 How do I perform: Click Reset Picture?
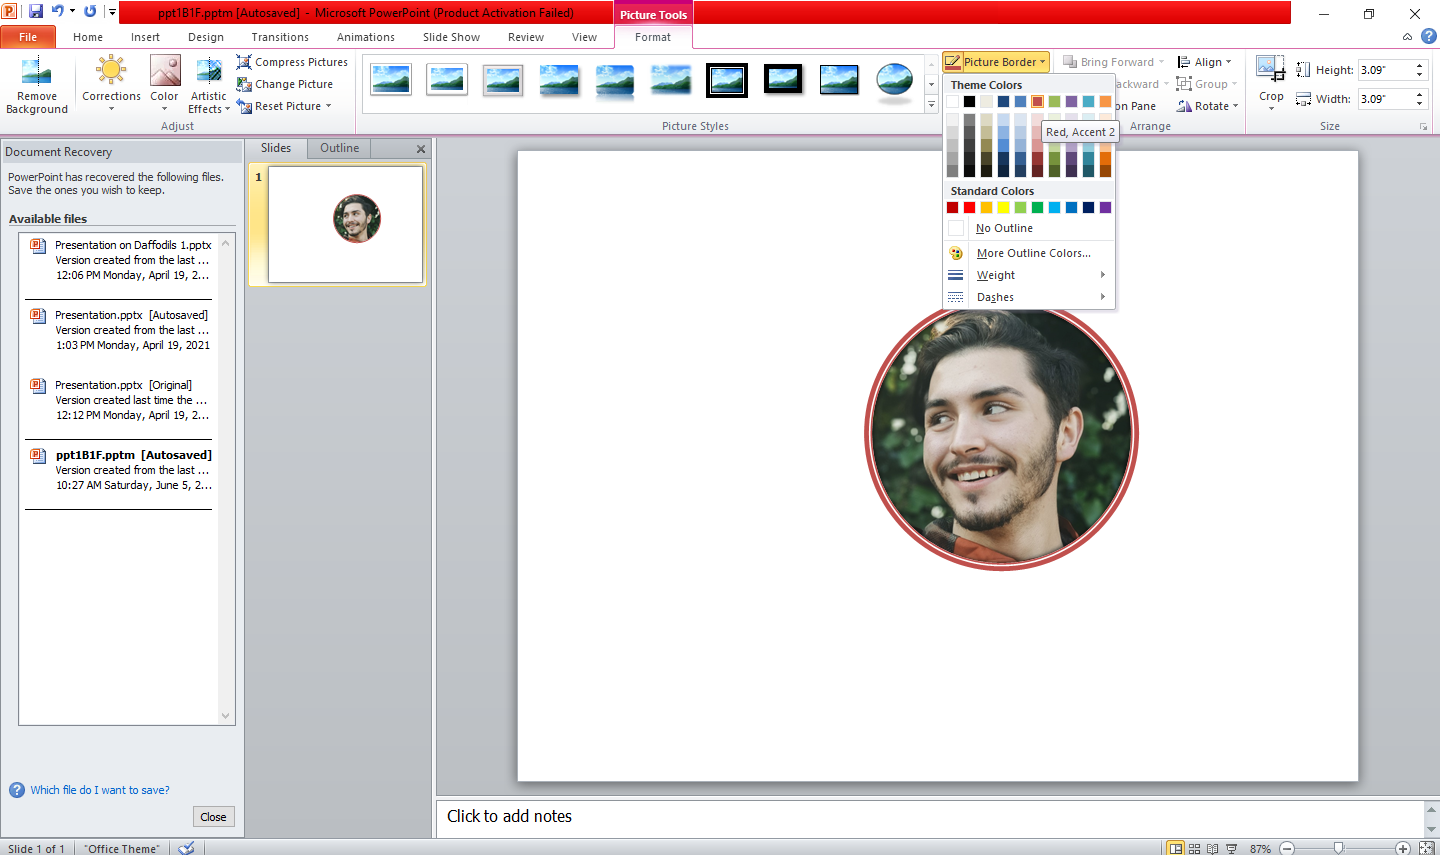tap(283, 105)
